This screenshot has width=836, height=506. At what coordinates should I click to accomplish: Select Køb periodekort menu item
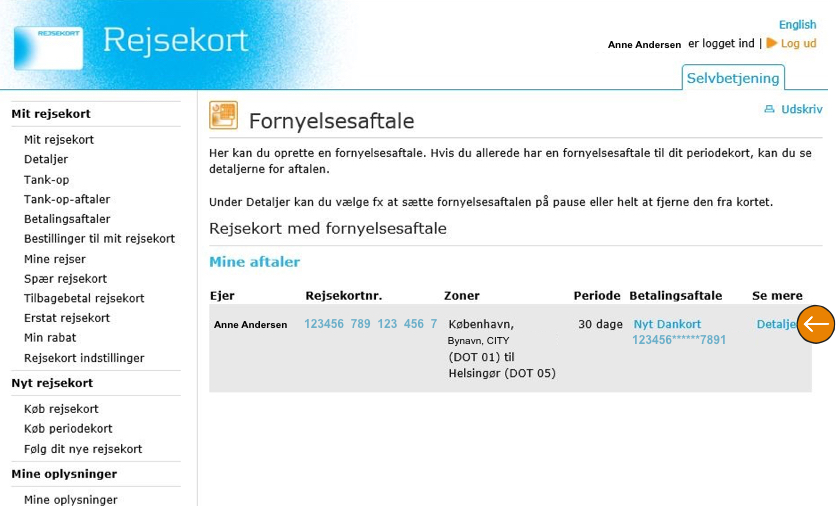68,429
